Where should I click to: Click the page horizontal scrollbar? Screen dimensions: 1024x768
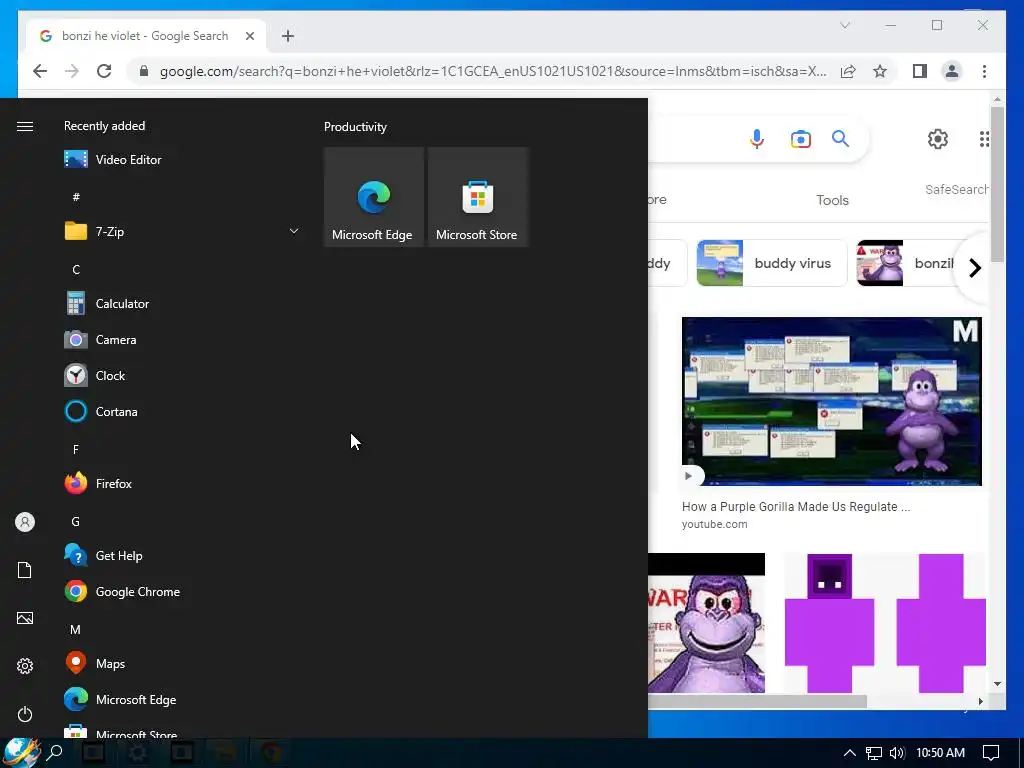pyautogui.click(x=758, y=701)
